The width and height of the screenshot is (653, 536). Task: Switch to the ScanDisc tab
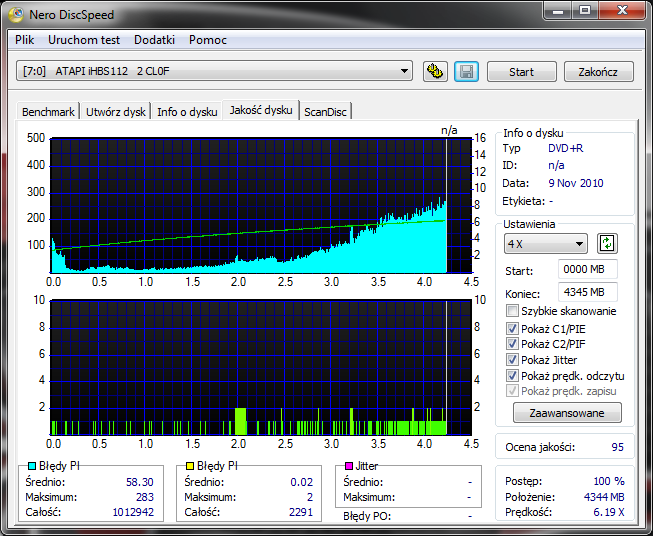(325, 112)
